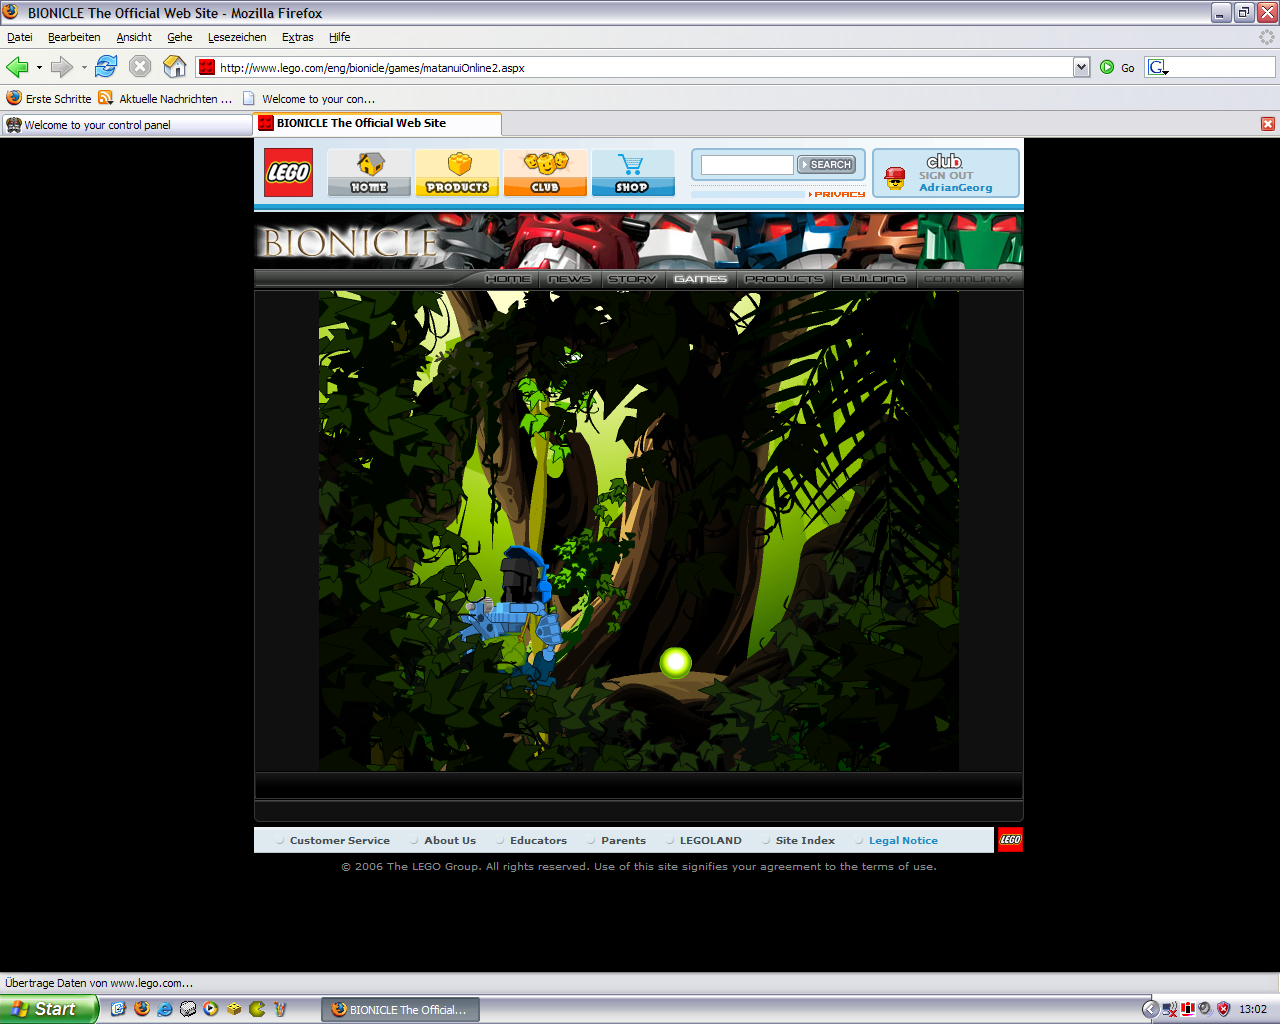Screen dimensions: 1280x1024
Task: Click the site SEARCH button
Action: [826, 164]
